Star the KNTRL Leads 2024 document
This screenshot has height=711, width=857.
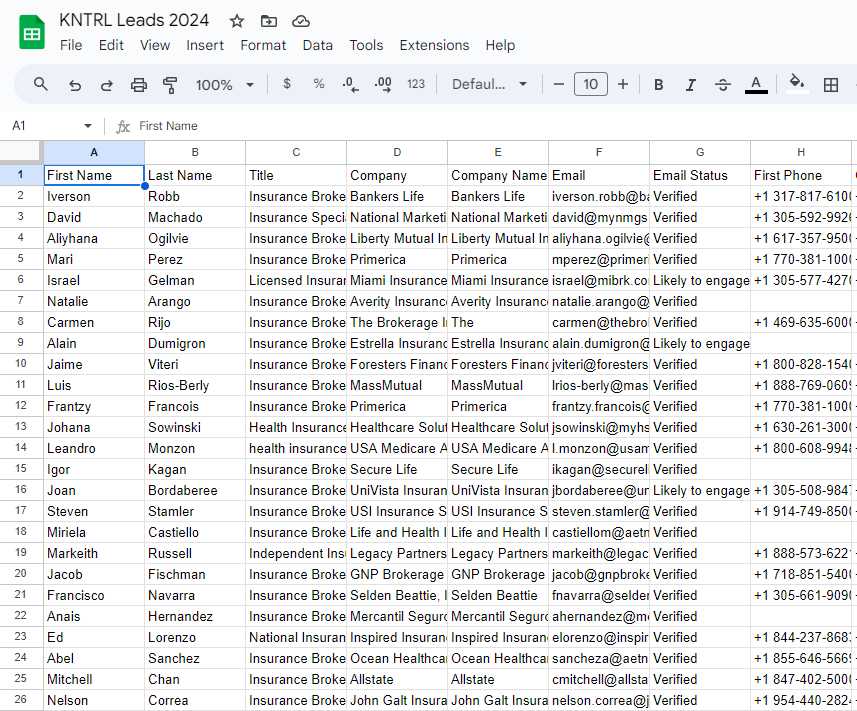[237, 21]
